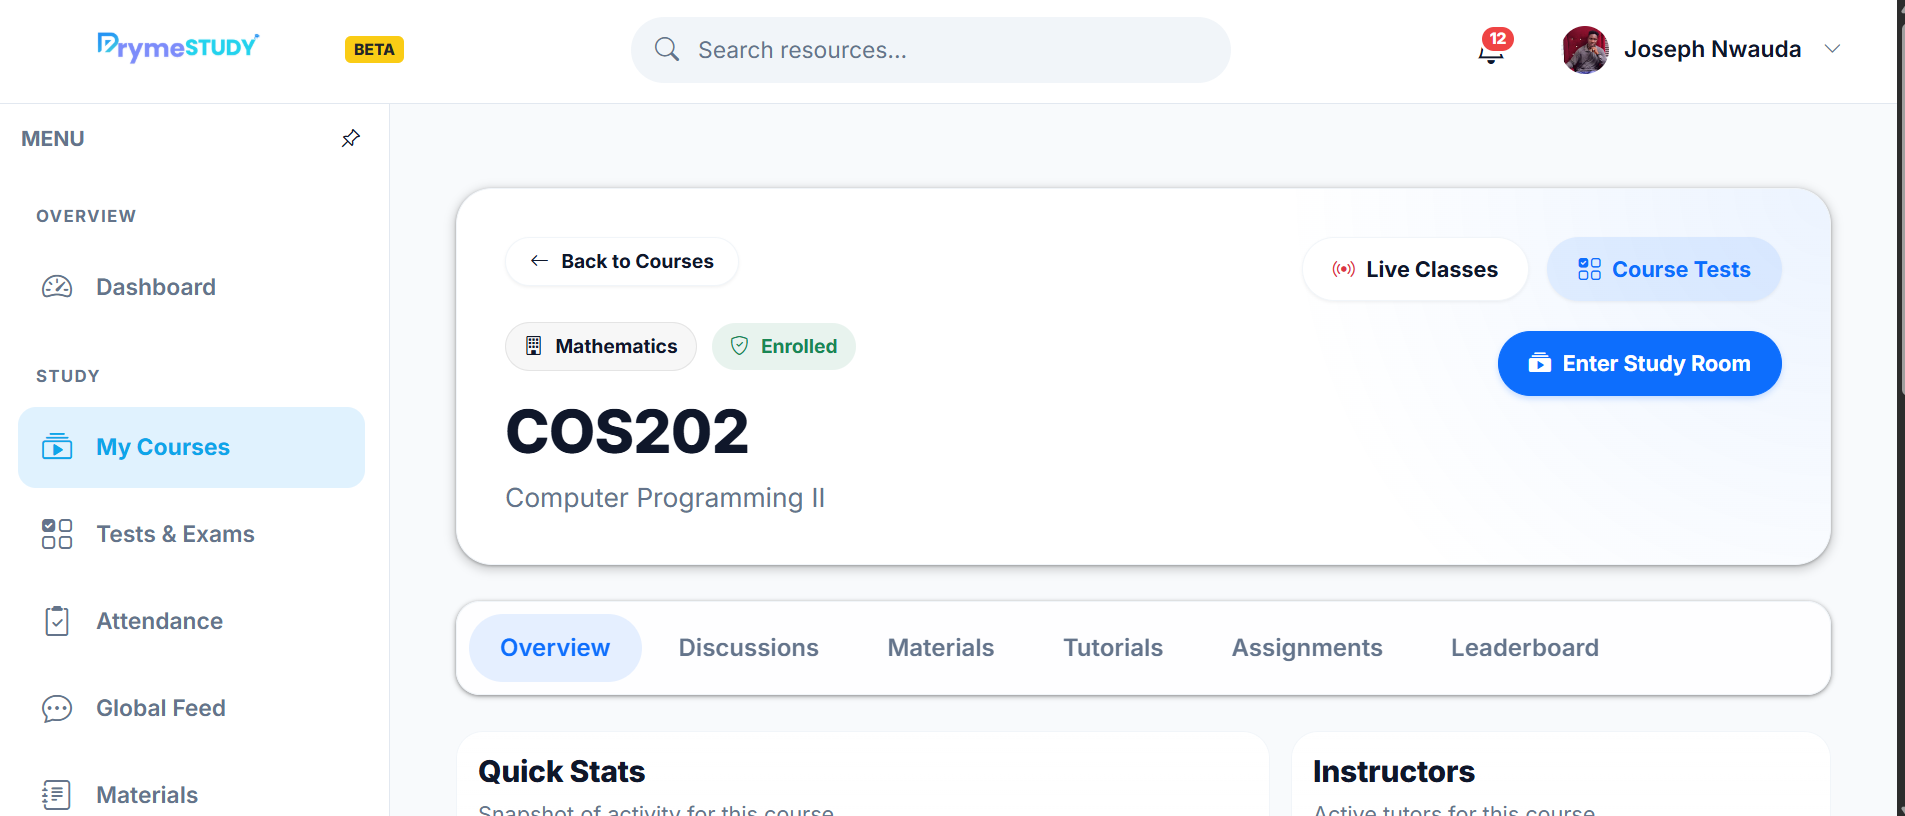Image resolution: width=1905 pixels, height=816 pixels.
Task: Open the Assignments tab
Action: click(x=1306, y=648)
